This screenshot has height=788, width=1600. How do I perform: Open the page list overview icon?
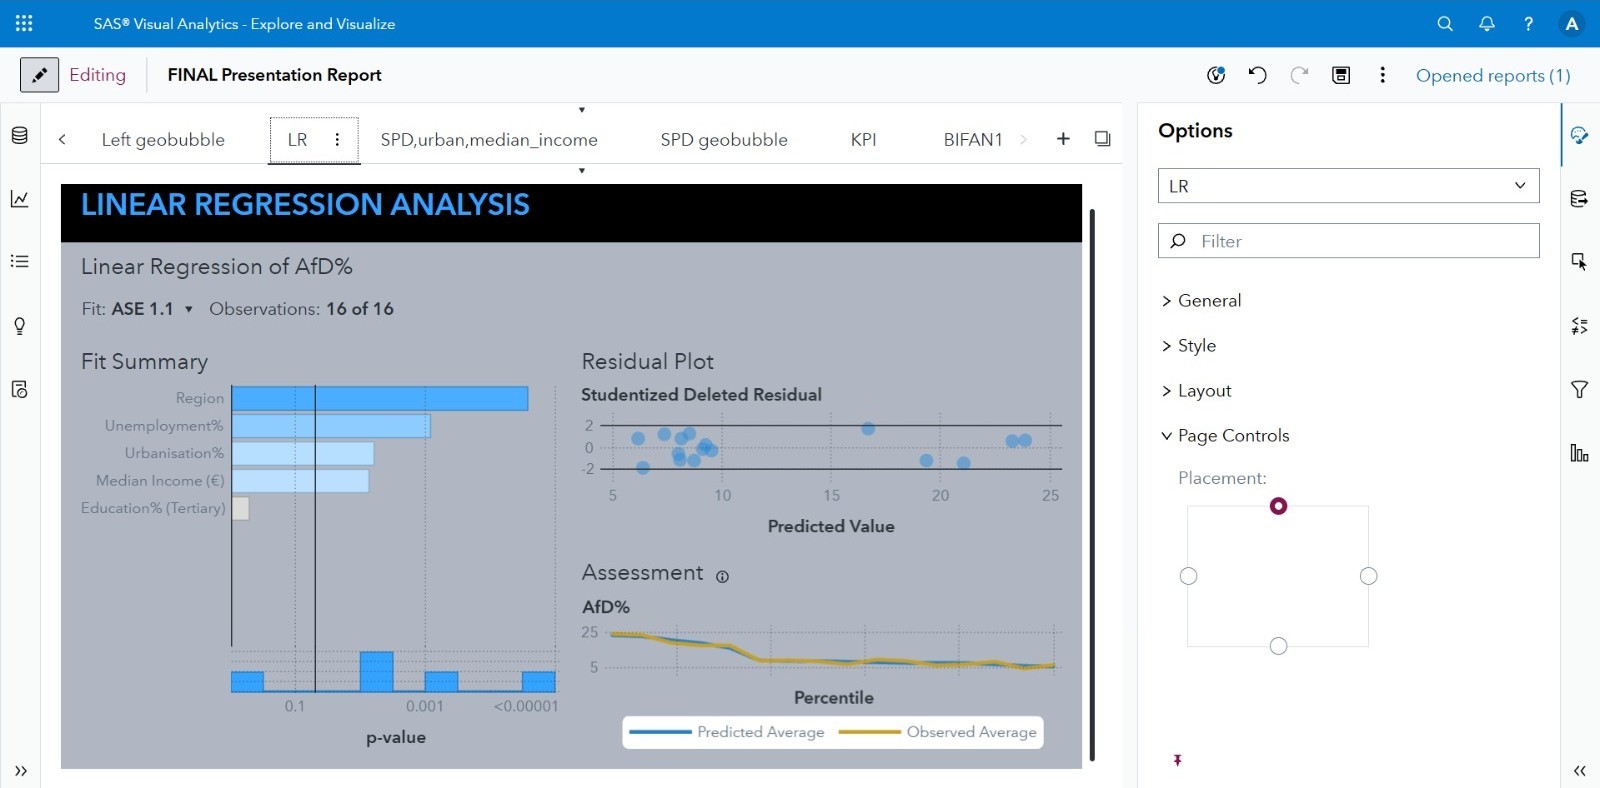click(x=1102, y=139)
